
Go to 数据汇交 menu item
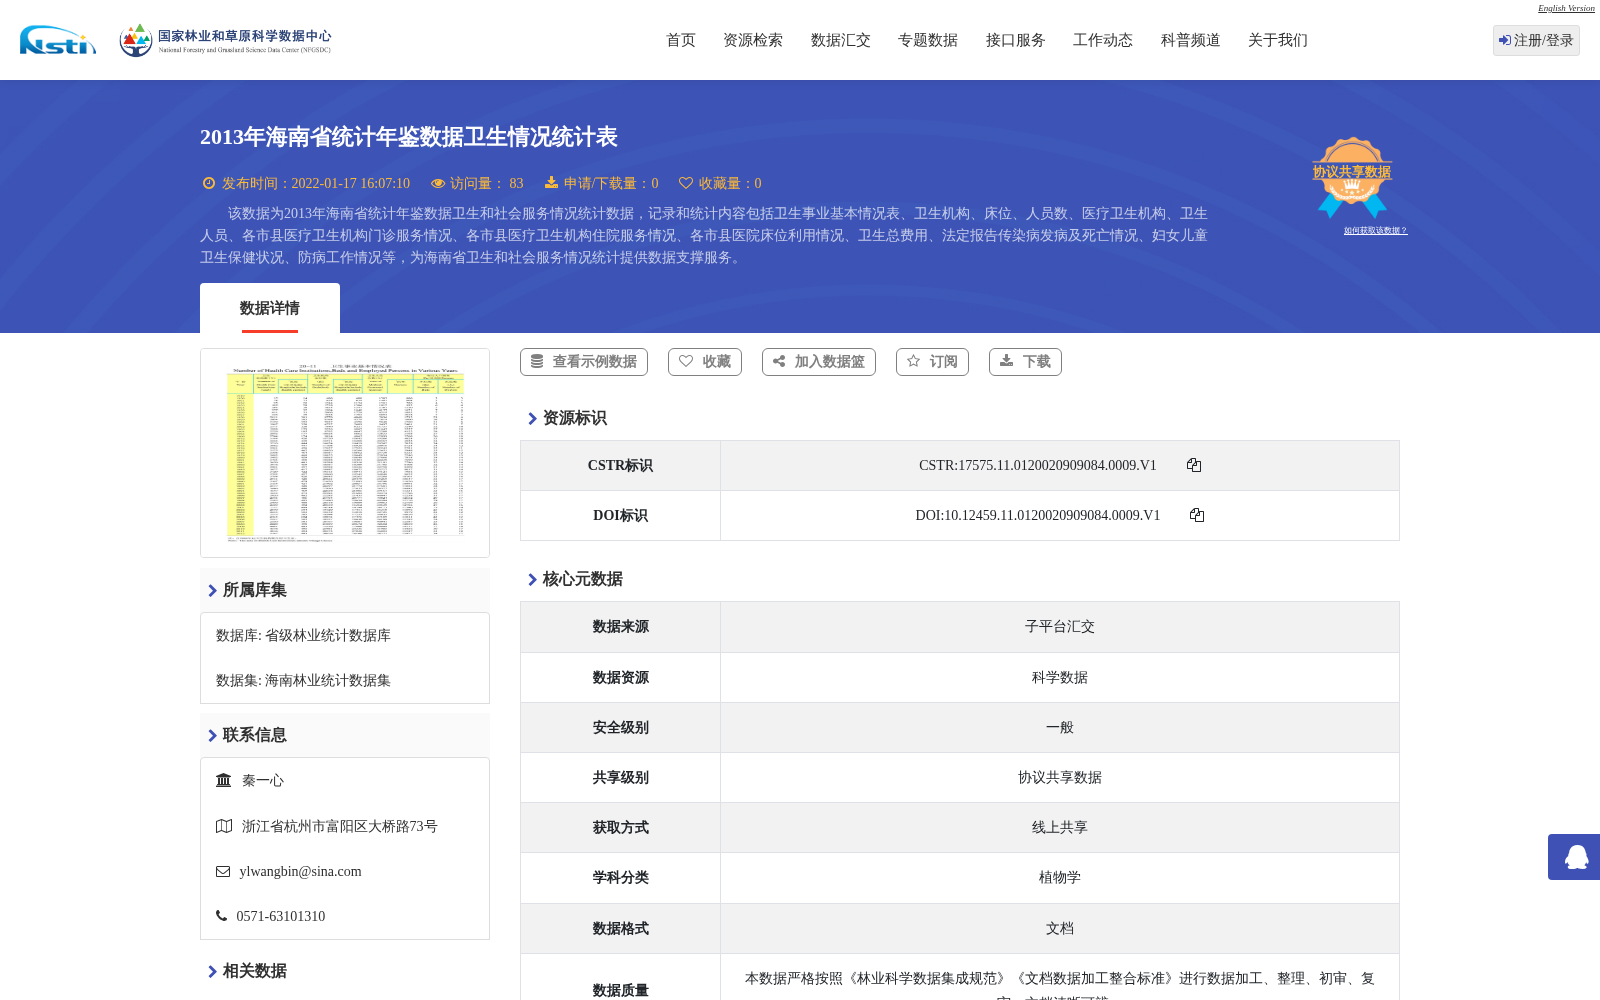point(841,40)
